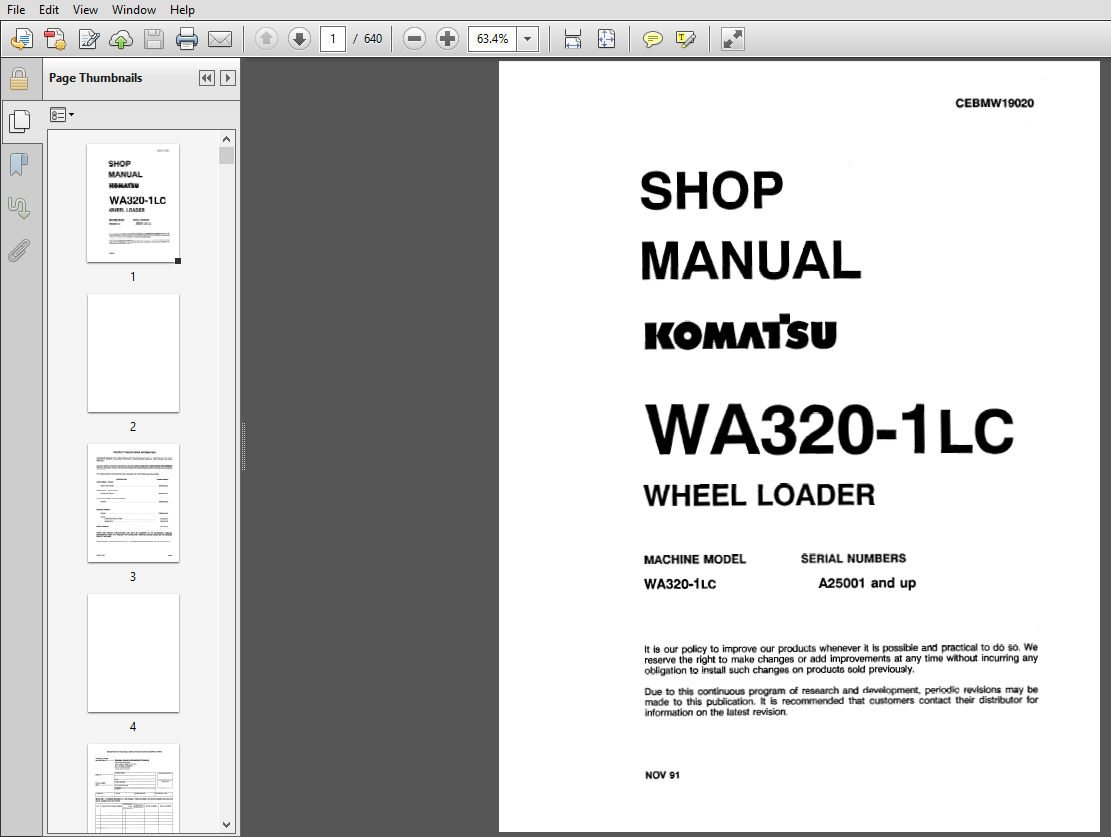Click the 'WA320-1LC' model heading
This screenshot has width=1111, height=837.
829,430
